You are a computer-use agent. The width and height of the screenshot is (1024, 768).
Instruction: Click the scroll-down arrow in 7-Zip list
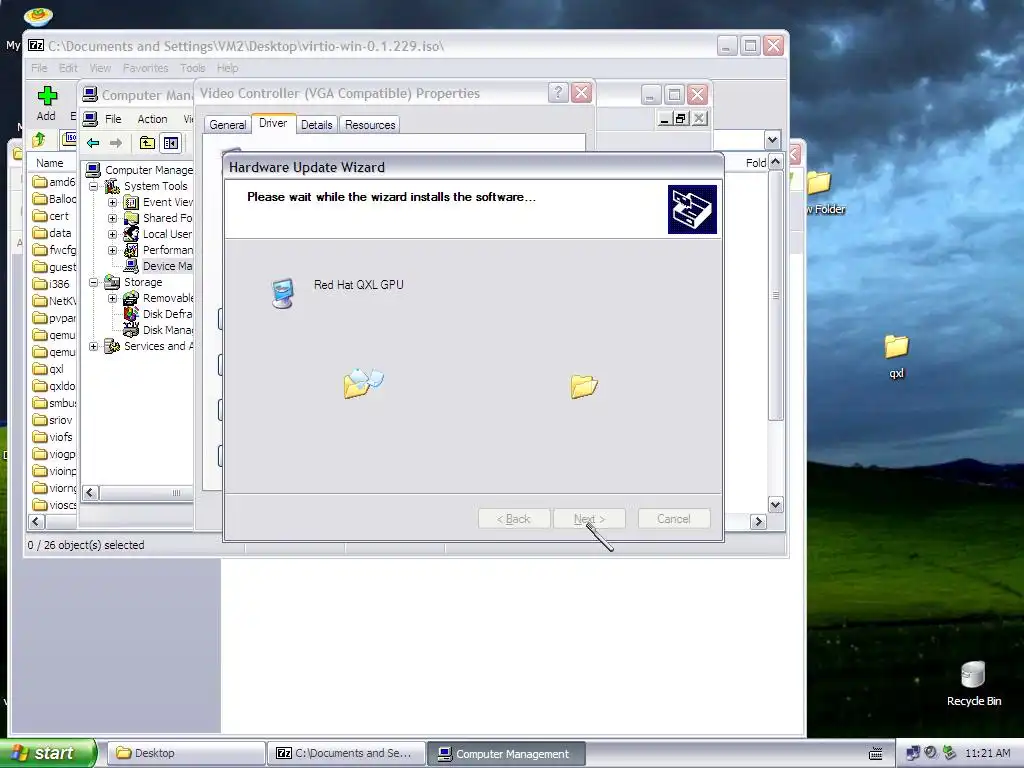pos(775,504)
